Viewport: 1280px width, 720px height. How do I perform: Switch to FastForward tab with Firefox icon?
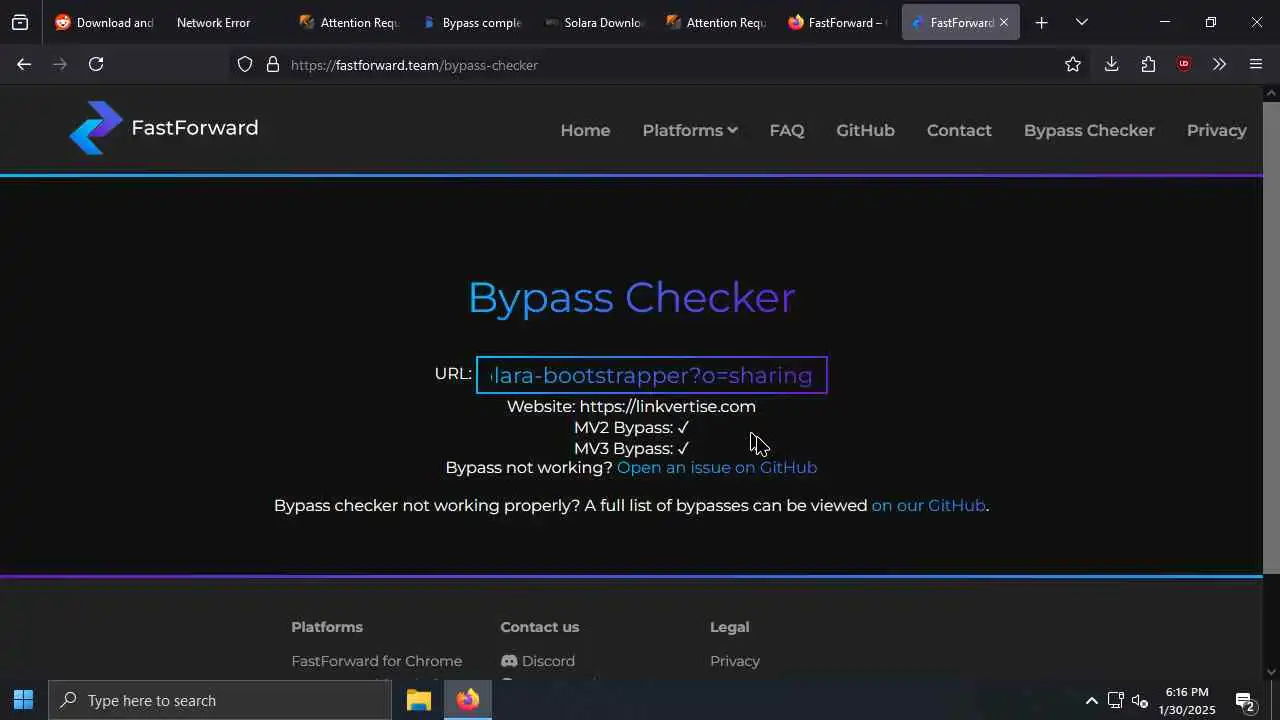tap(837, 22)
